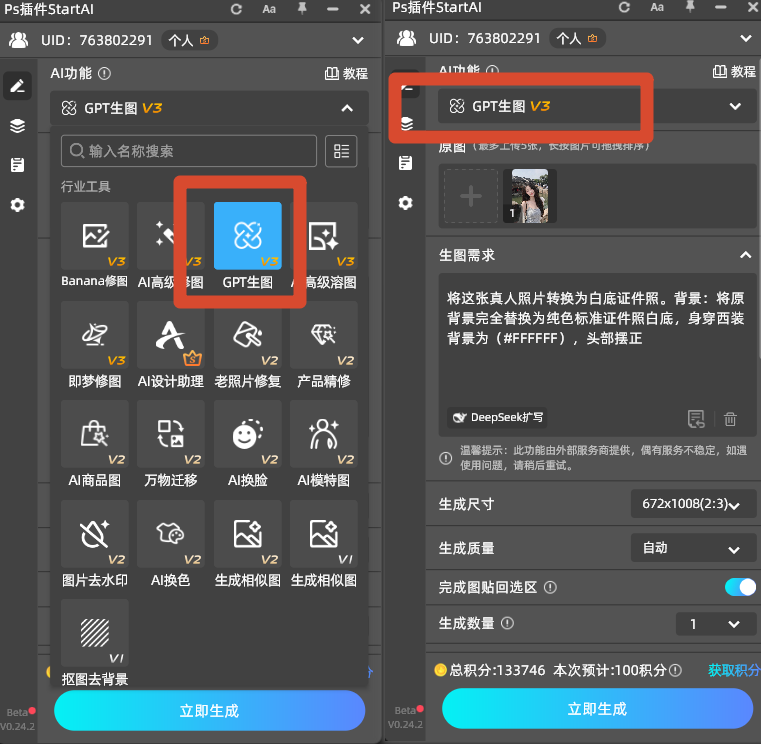
Task: Click the prompt template icon beside trash
Action: click(x=696, y=419)
